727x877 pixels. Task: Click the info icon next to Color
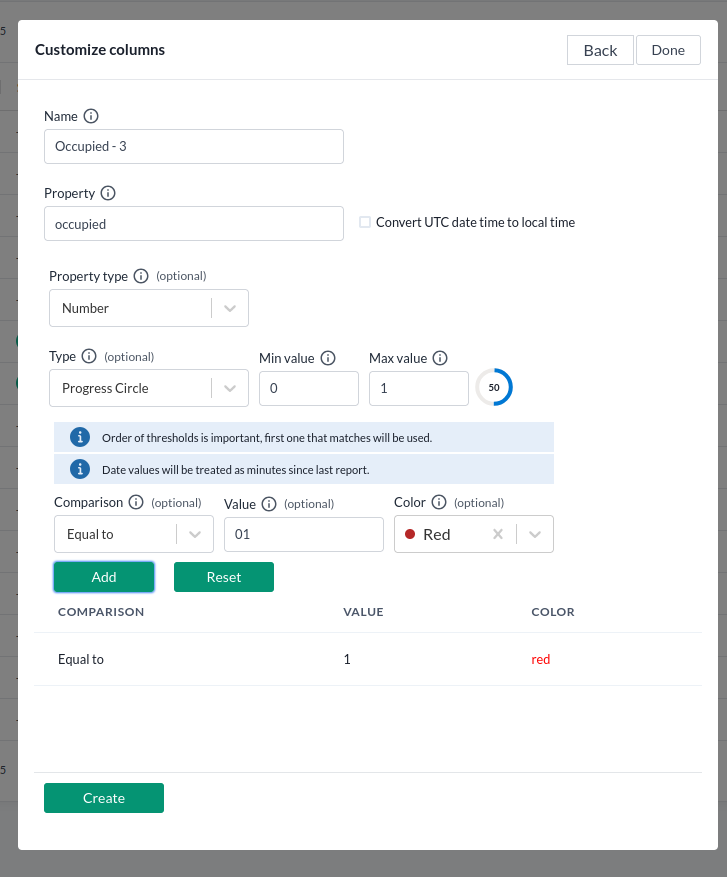439,503
